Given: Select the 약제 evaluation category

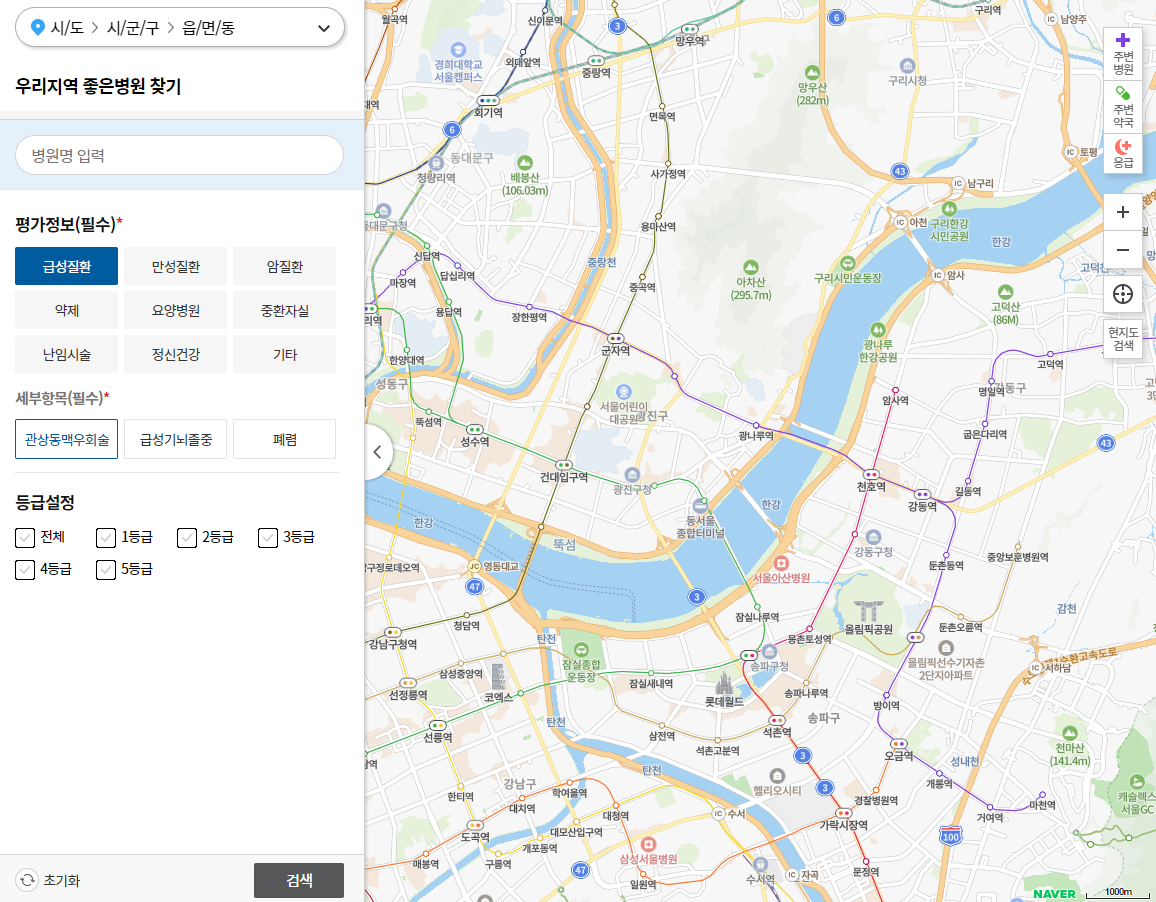Looking at the screenshot, I should [66, 311].
